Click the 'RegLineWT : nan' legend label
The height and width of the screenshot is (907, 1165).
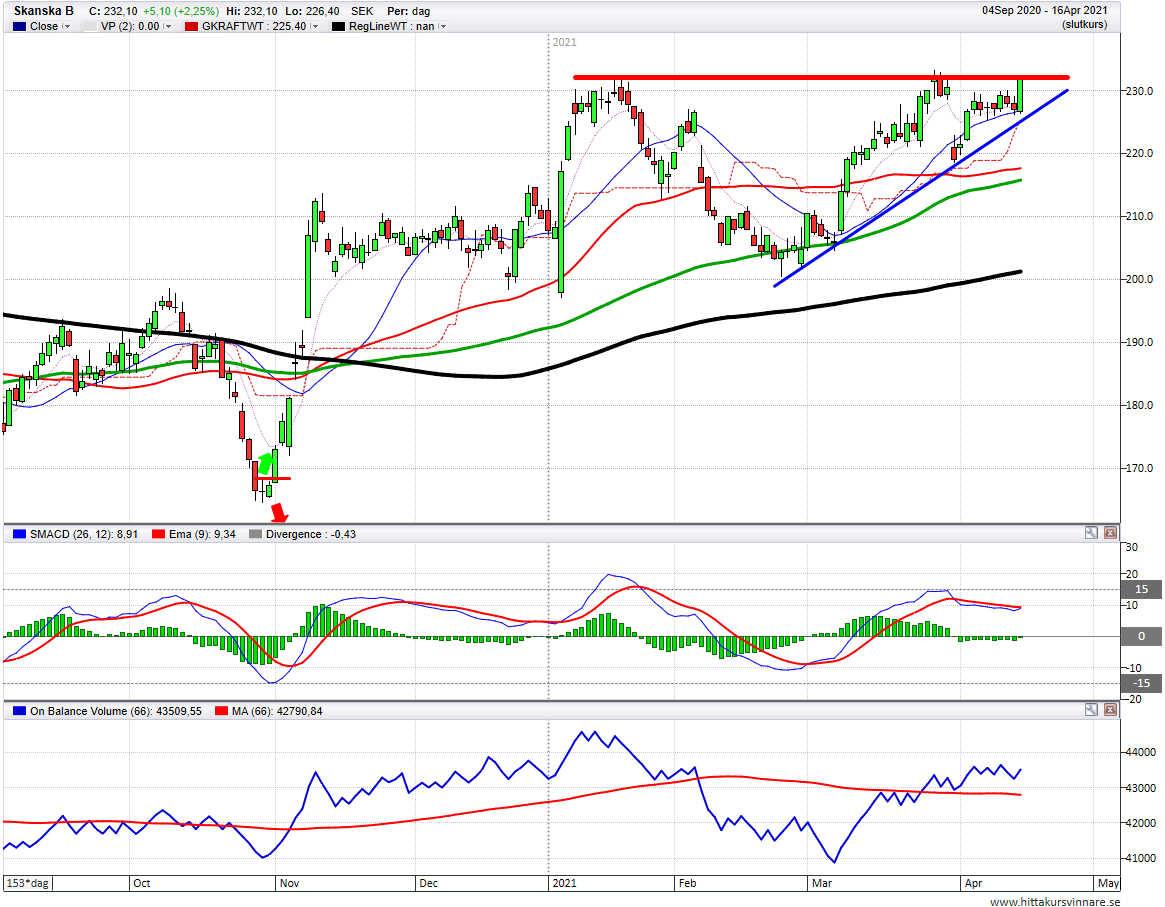tap(392, 26)
